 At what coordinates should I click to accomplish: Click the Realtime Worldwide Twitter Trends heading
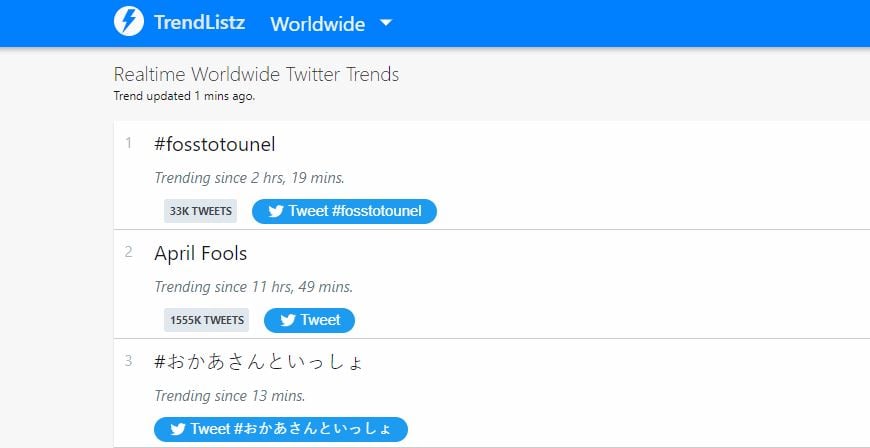tap(256, 74)
